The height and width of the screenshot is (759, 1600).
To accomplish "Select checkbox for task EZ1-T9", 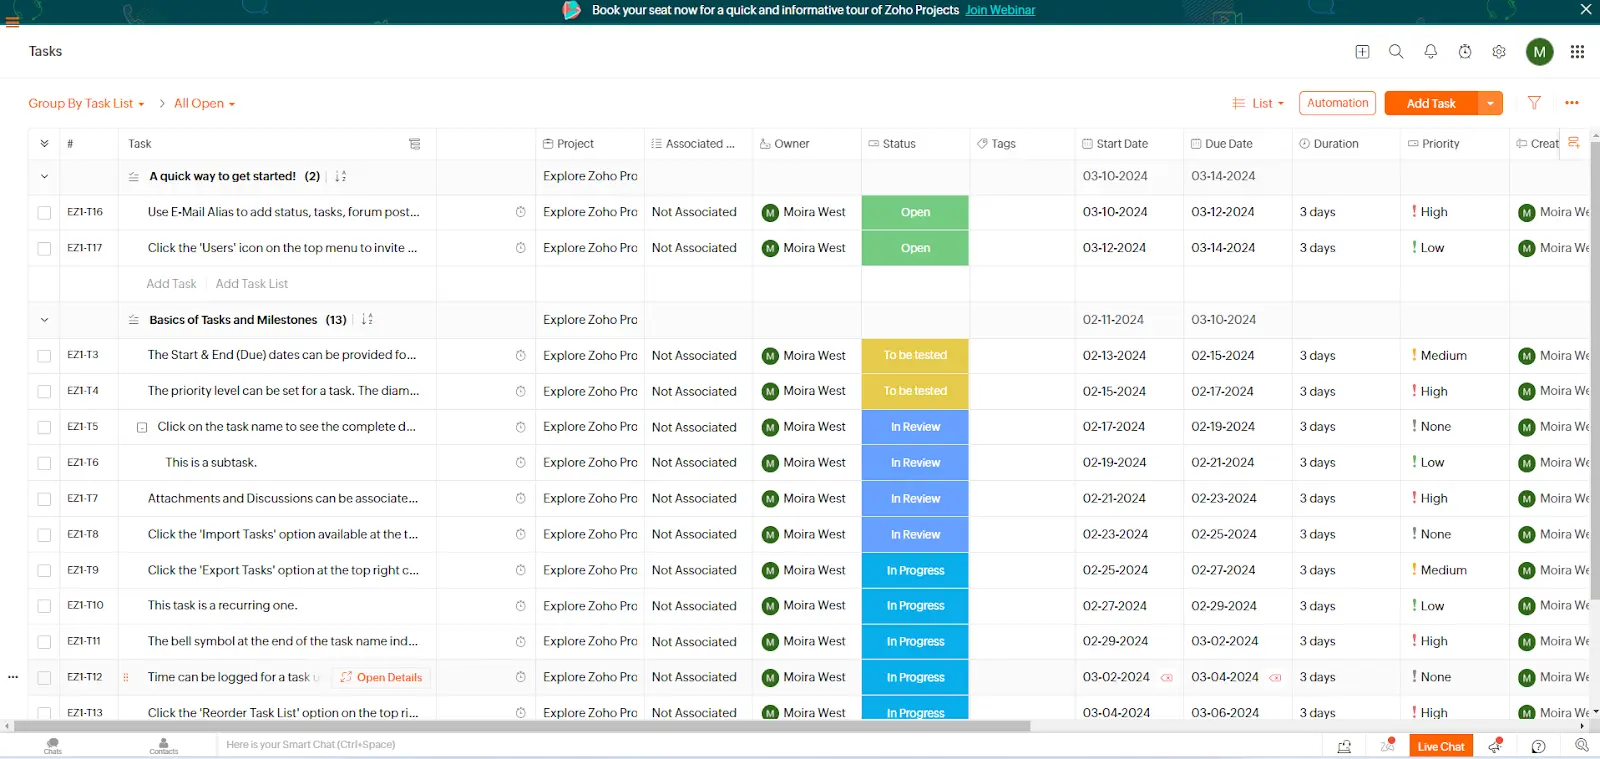I will 44,570.
